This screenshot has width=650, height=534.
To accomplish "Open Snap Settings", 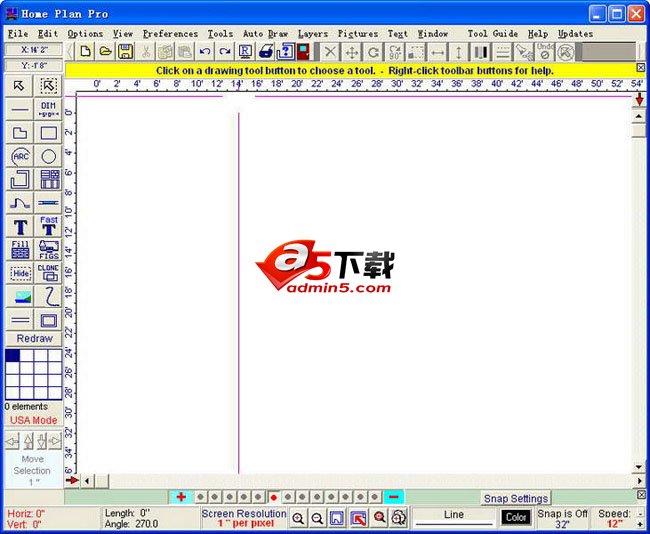I will (516, 498).
